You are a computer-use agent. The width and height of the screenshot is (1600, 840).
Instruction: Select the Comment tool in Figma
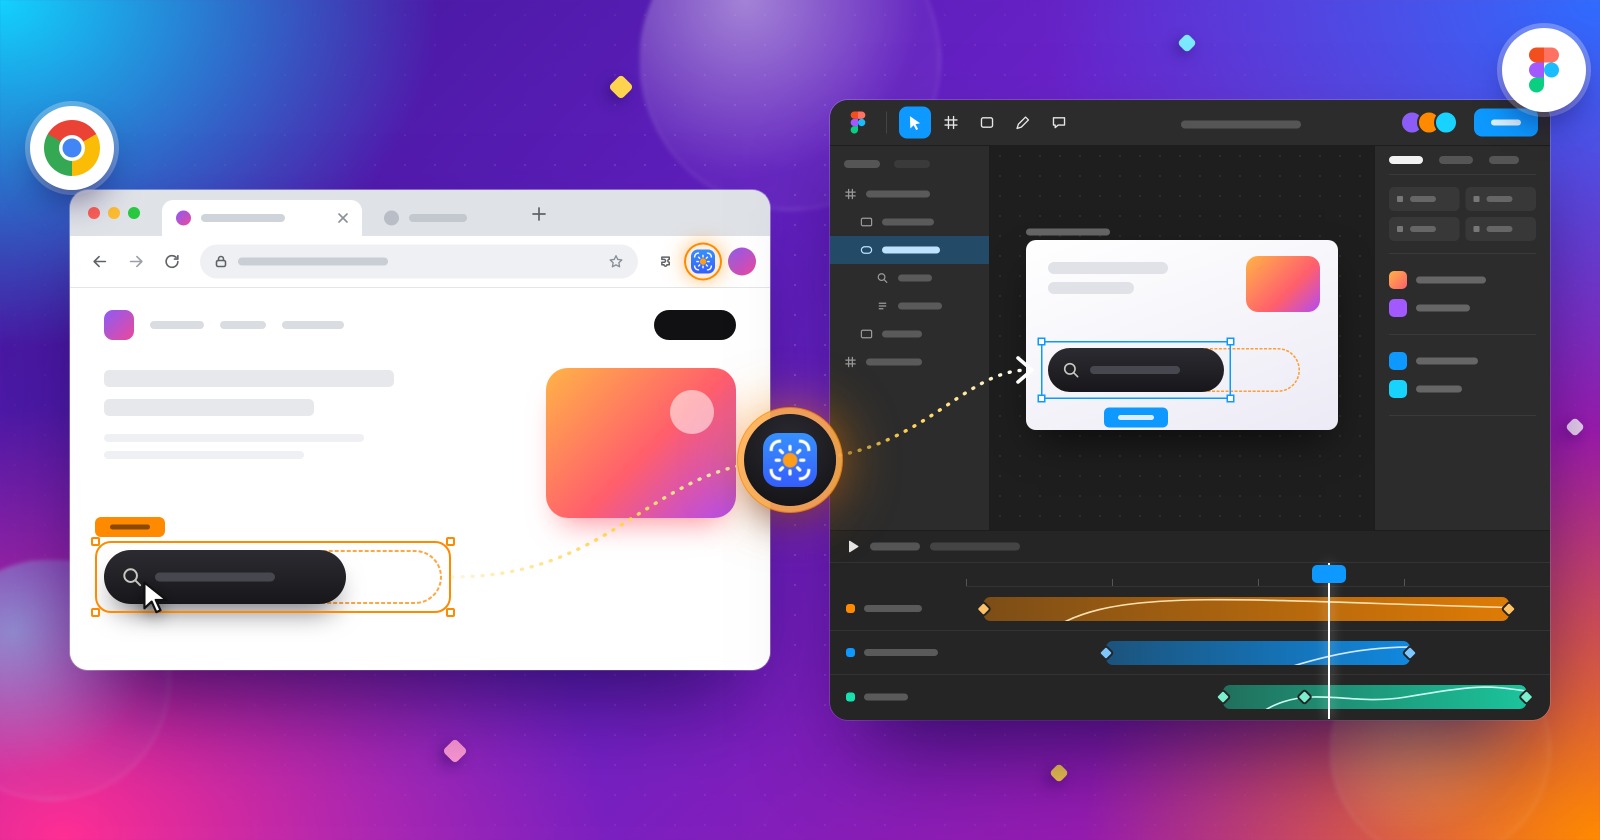tap(1059, 123)
